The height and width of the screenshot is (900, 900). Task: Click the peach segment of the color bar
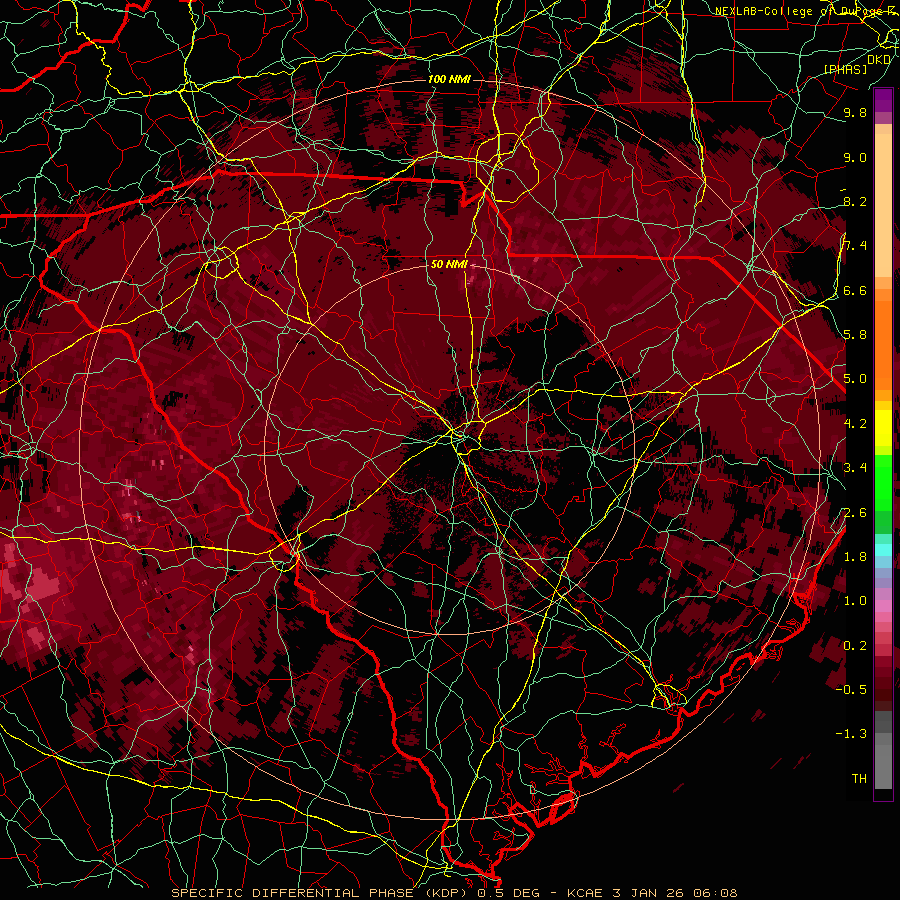click(883, 204)
